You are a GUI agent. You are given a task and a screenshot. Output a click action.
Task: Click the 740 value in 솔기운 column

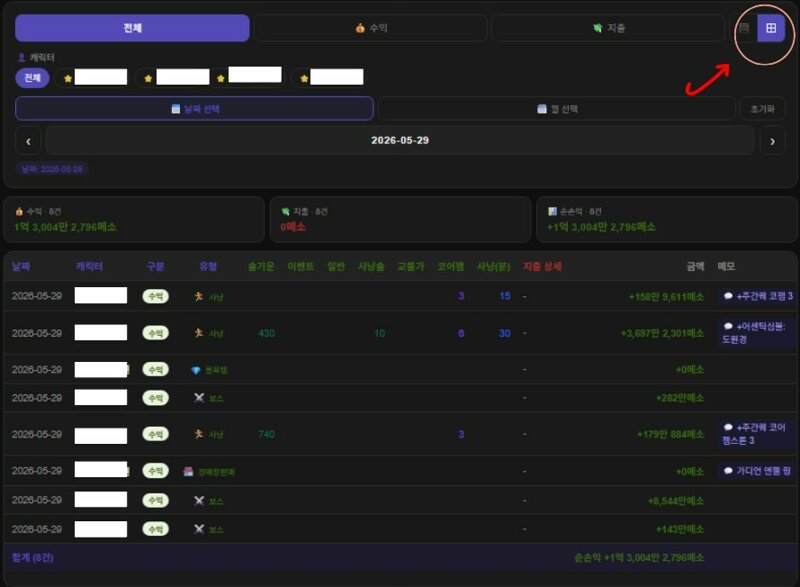(x=266, y=435)
